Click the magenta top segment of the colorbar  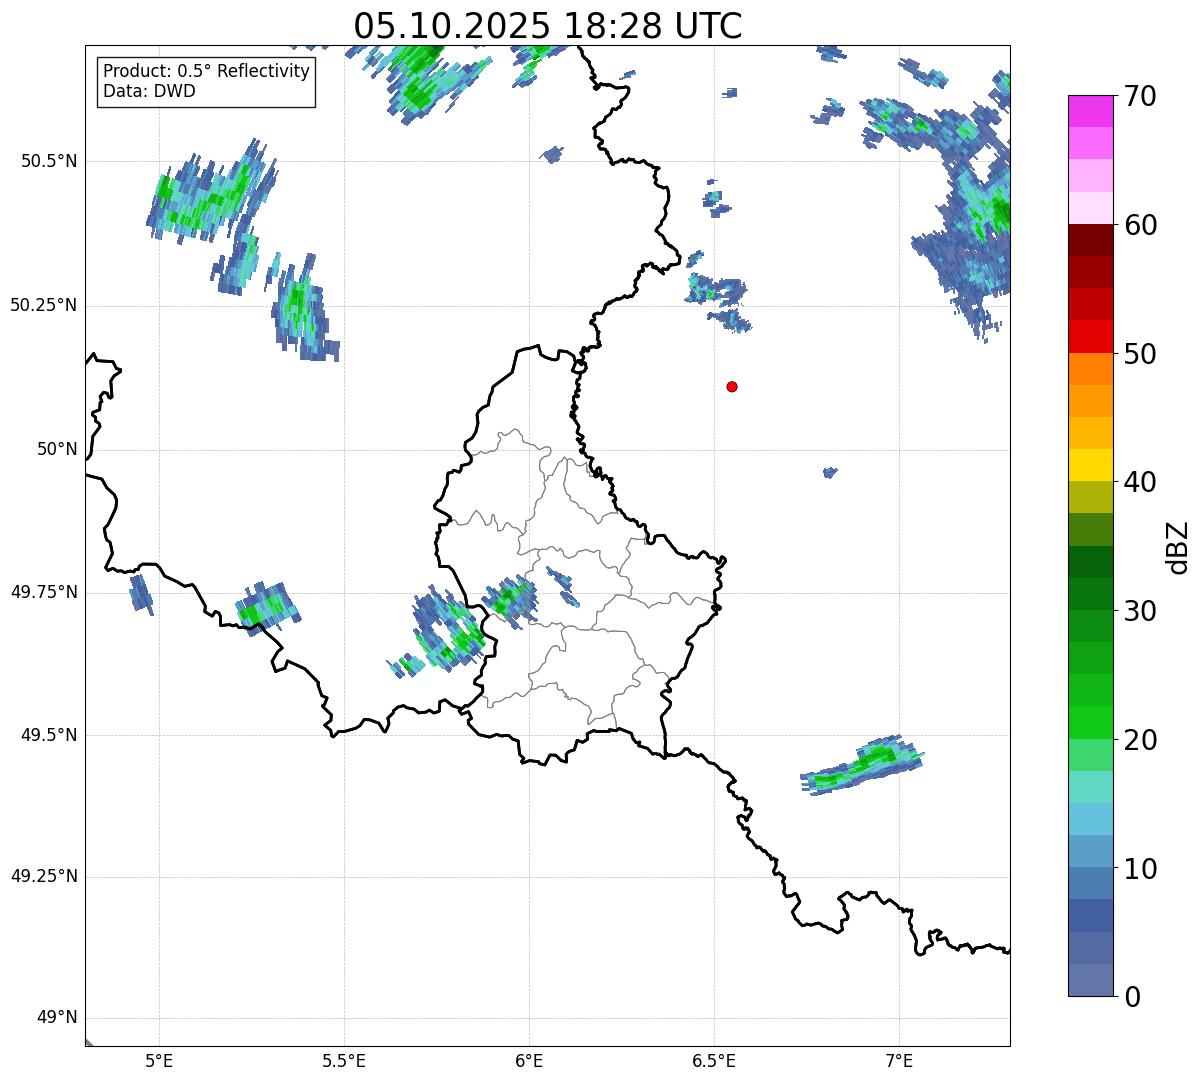(x=1090, y=111)
